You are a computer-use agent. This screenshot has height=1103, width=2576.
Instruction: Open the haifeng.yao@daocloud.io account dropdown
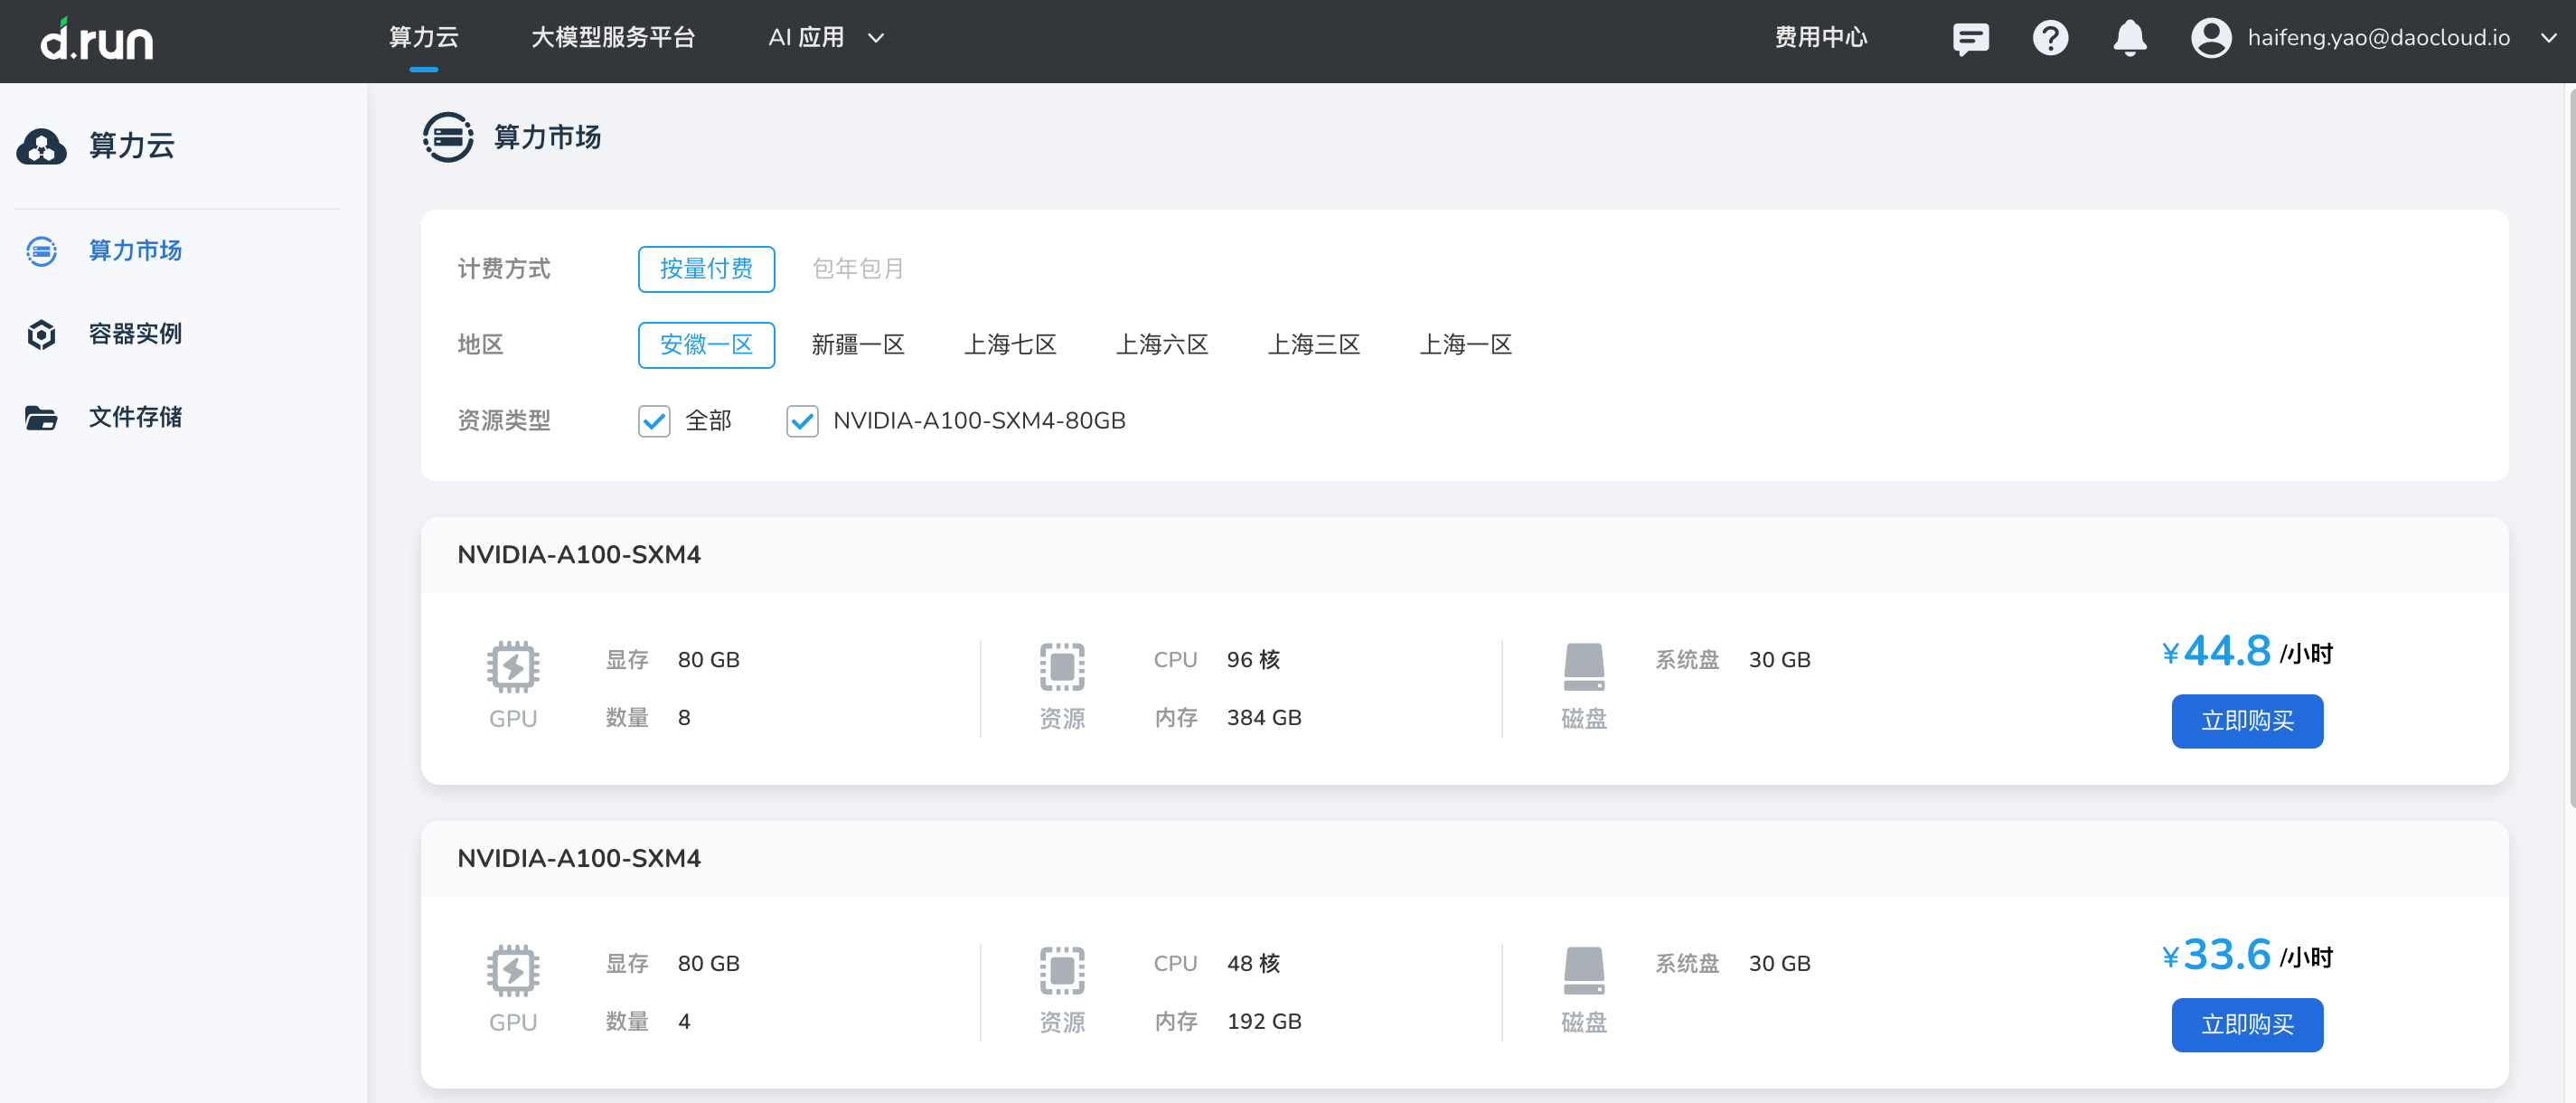click(2378, 39)
